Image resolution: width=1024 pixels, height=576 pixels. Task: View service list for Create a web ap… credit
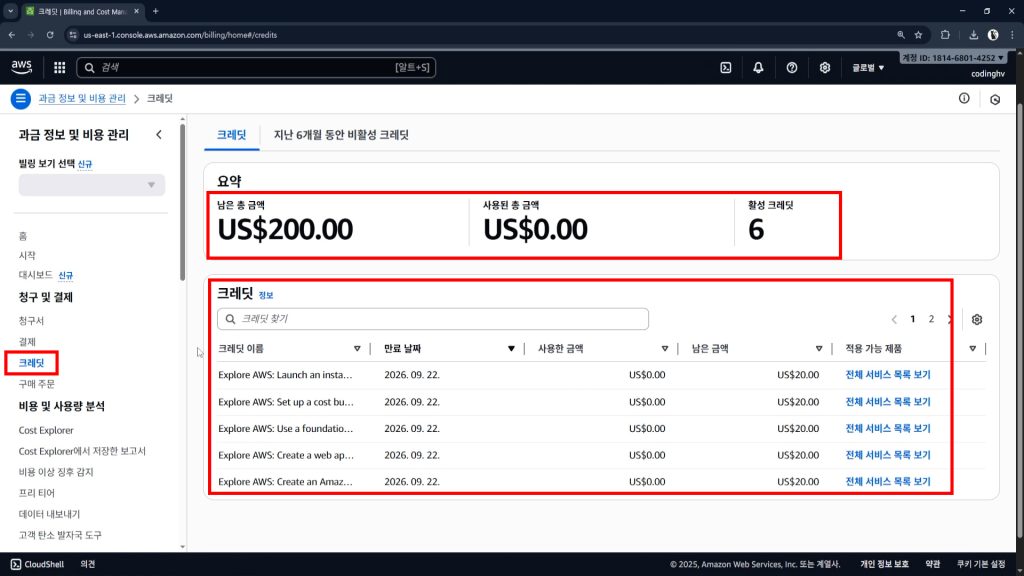[x=888, y=455]
